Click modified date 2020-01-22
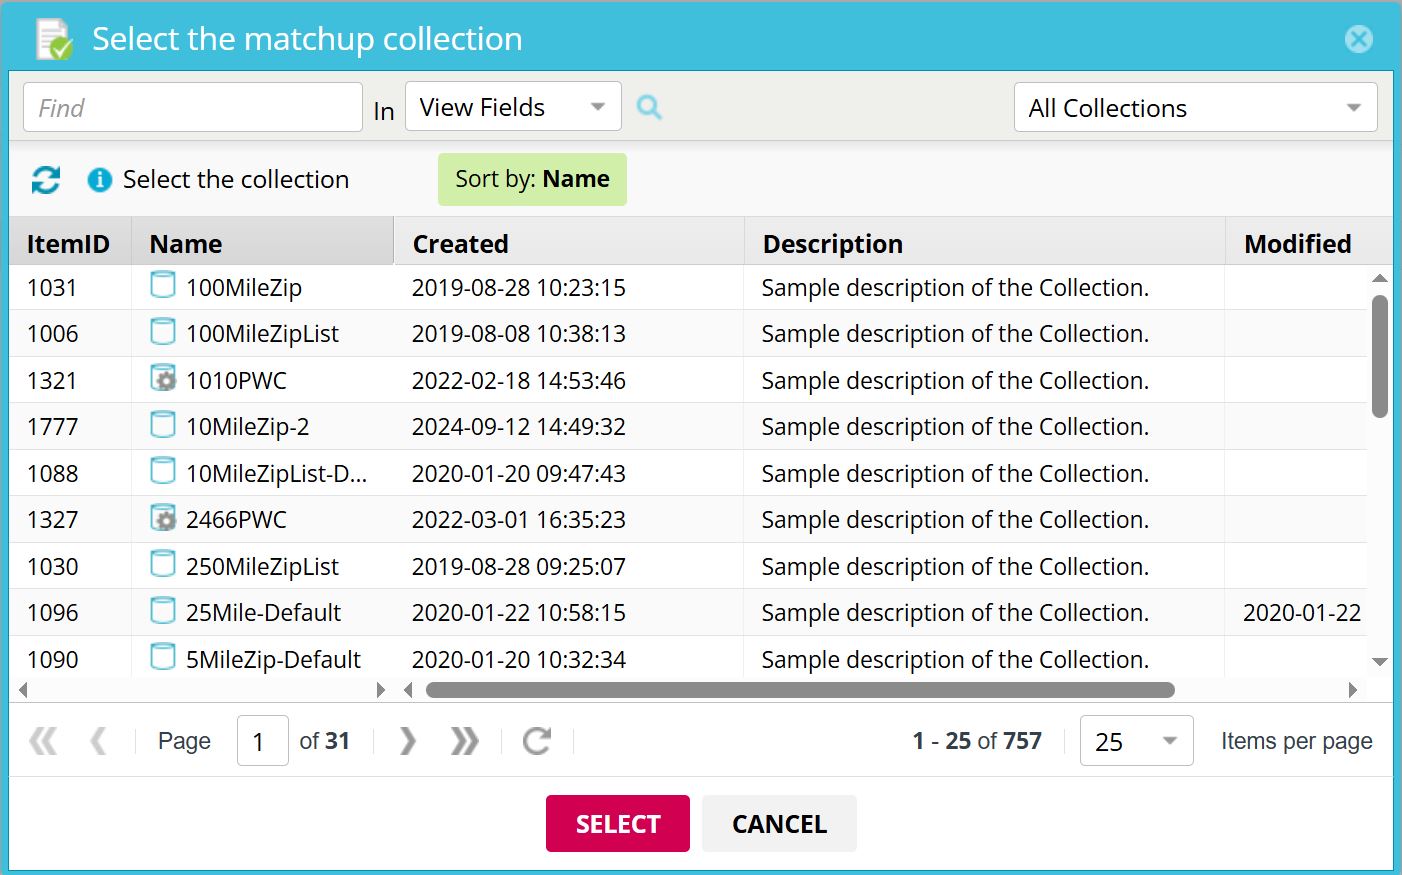Image resolution: width=1402 pixels, height=875 pixels. [1302, 613]
